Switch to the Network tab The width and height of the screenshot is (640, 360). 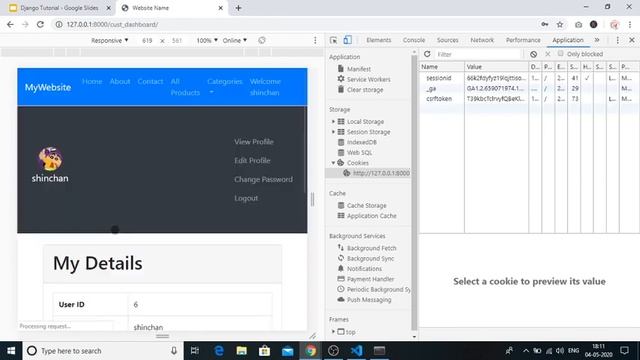tap(482, 40)
